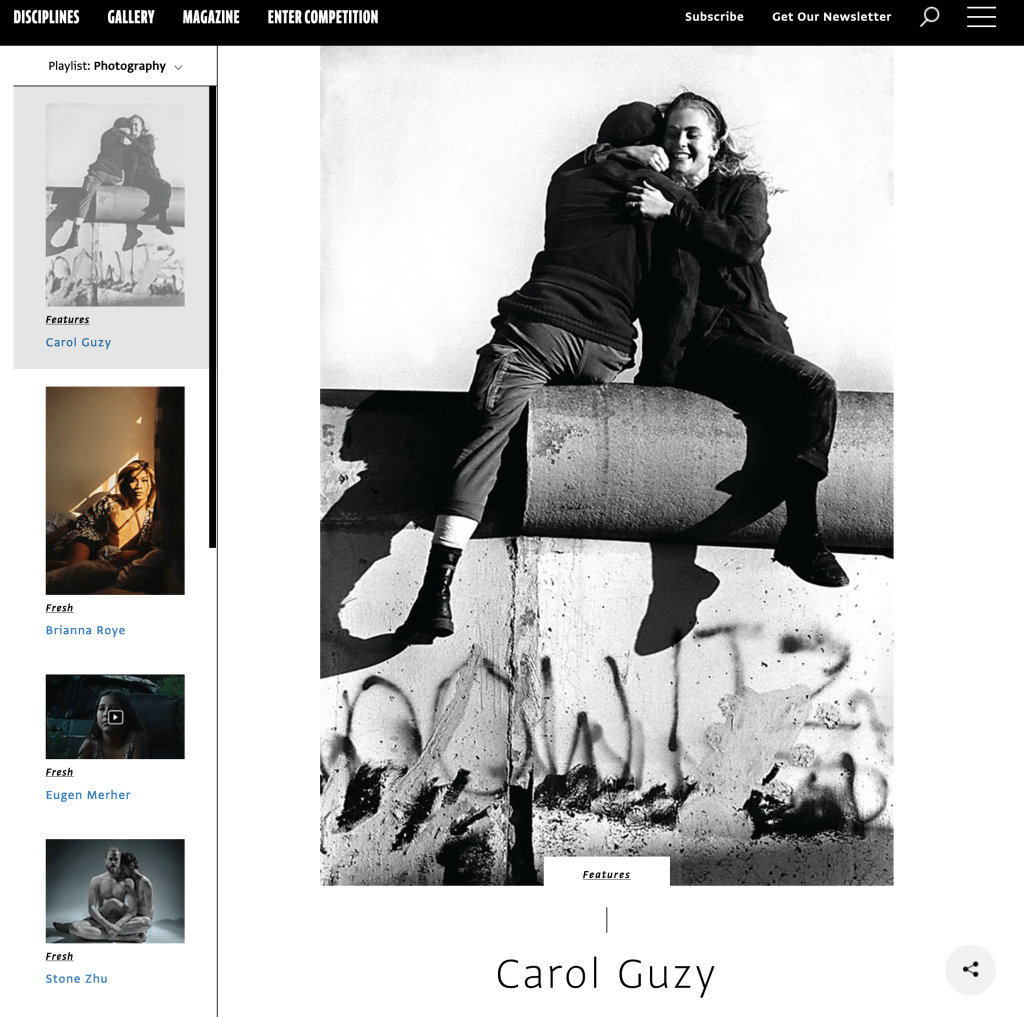Open the Magazine menu item
1024x1017 pixels.
(211, 17)
